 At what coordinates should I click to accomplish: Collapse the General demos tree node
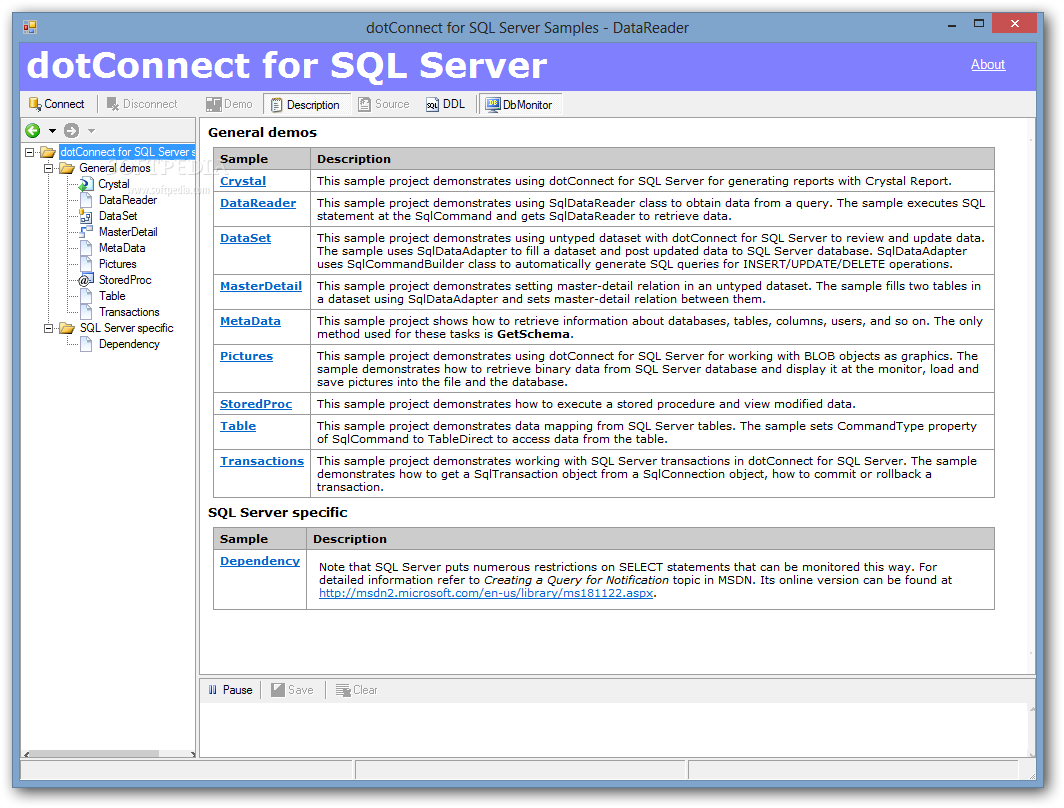[48, 168]
